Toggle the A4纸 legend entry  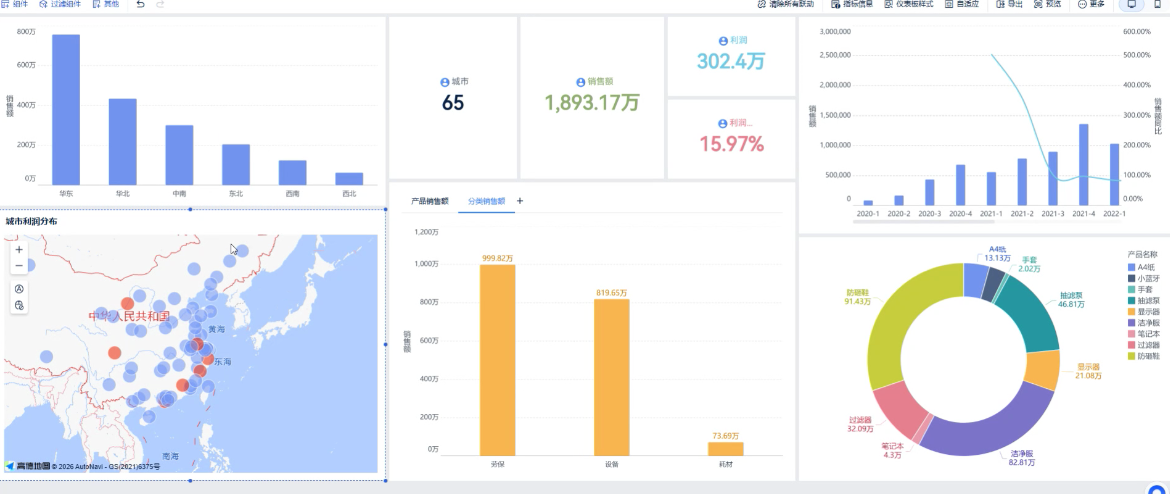click(1142, 266)
